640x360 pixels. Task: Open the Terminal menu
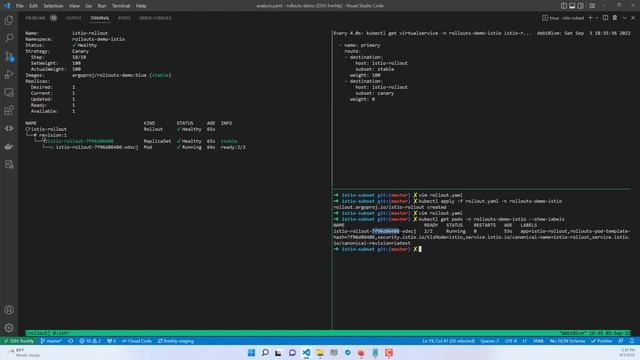(x=121, y=6)
